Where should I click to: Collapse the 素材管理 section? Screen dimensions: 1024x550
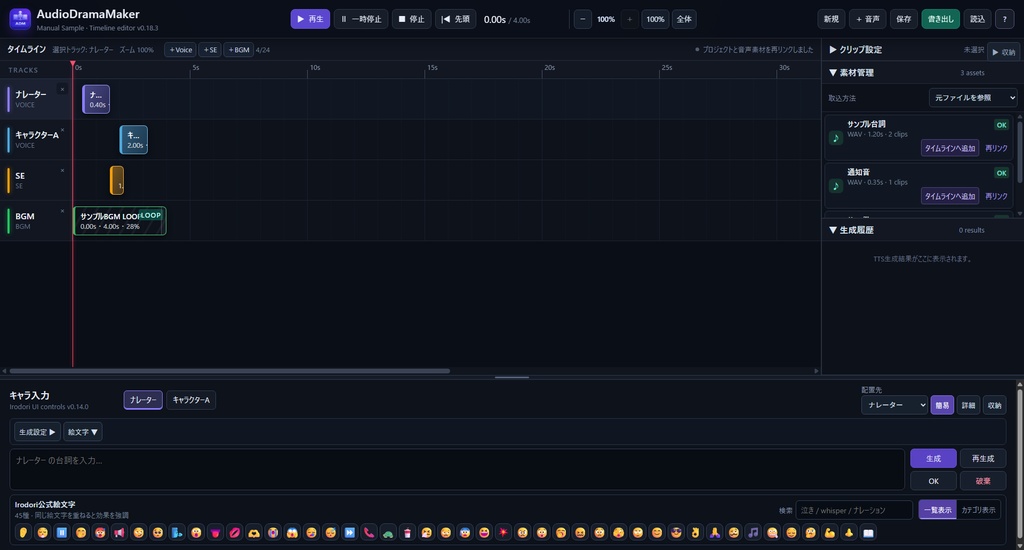(852, 73)
